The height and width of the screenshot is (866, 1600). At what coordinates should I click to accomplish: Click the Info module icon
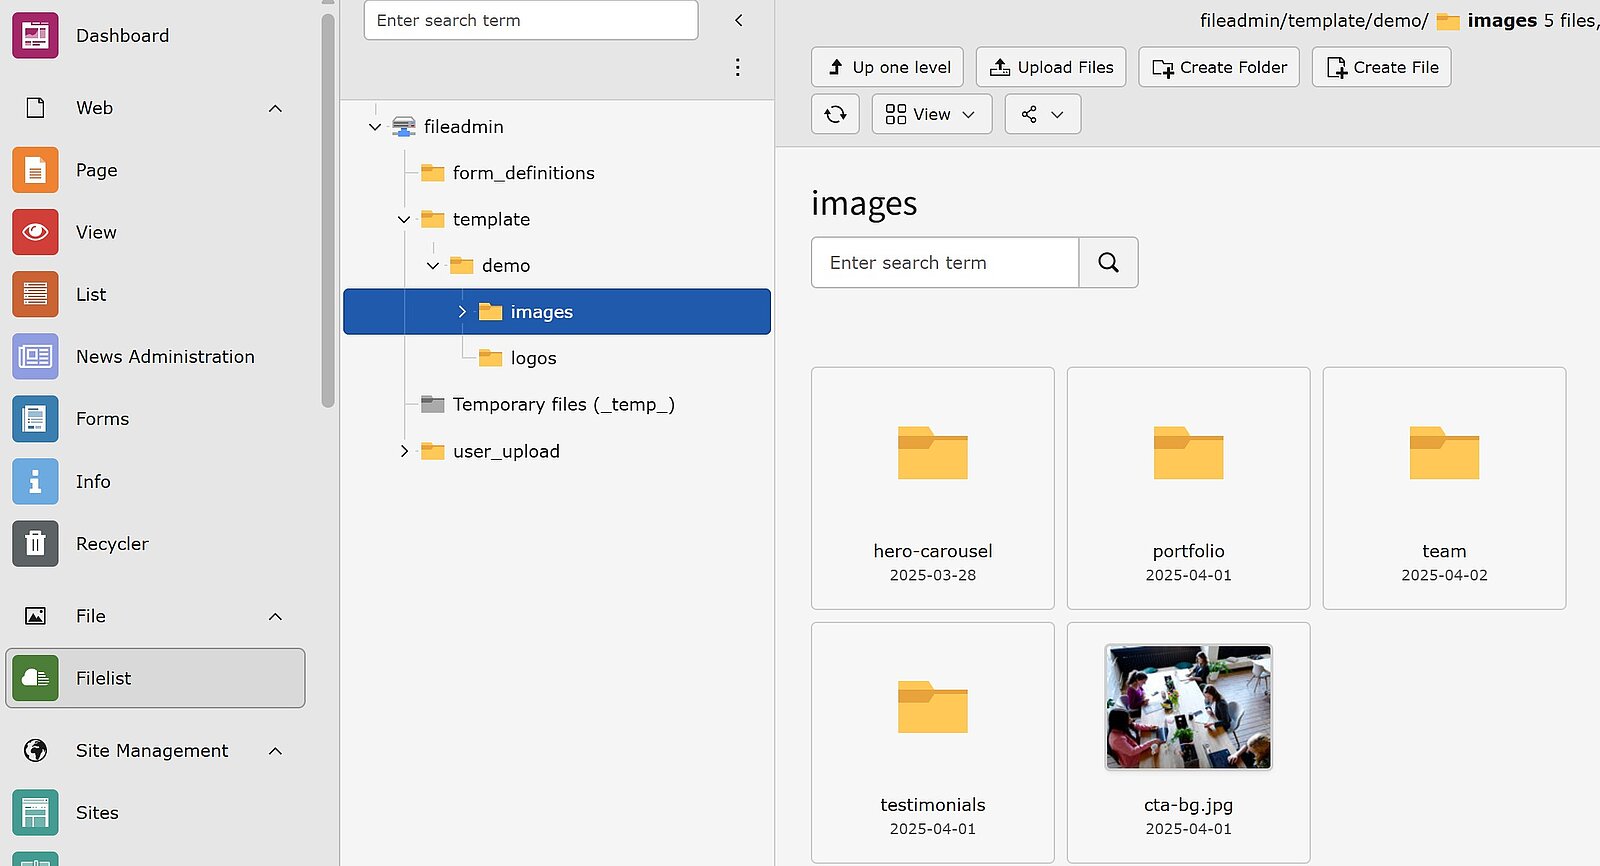pyautogui.click(x=35, y=482)
